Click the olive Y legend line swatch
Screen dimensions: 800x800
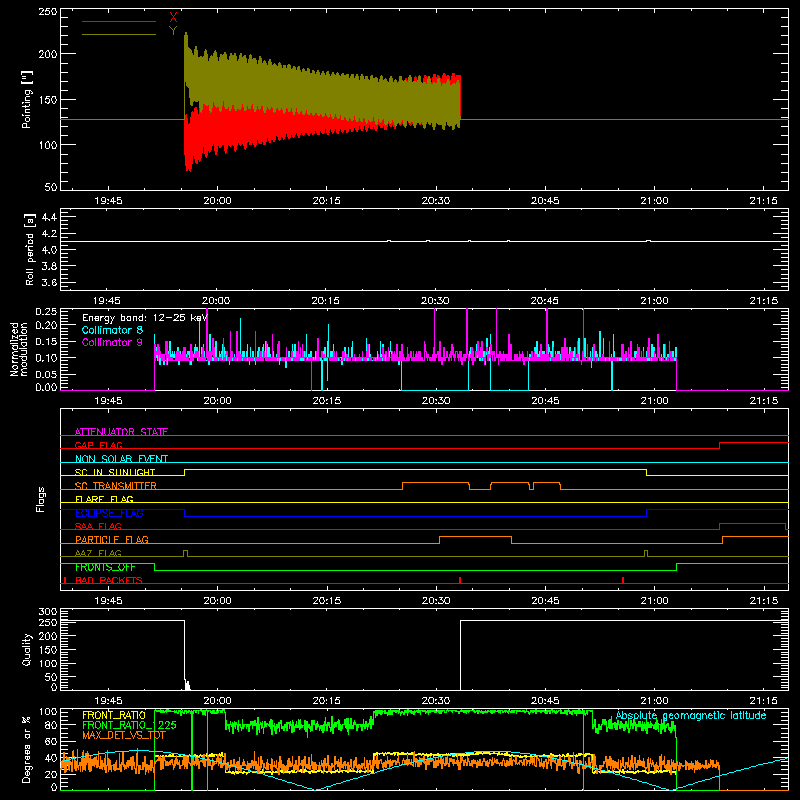coord(119,34)
